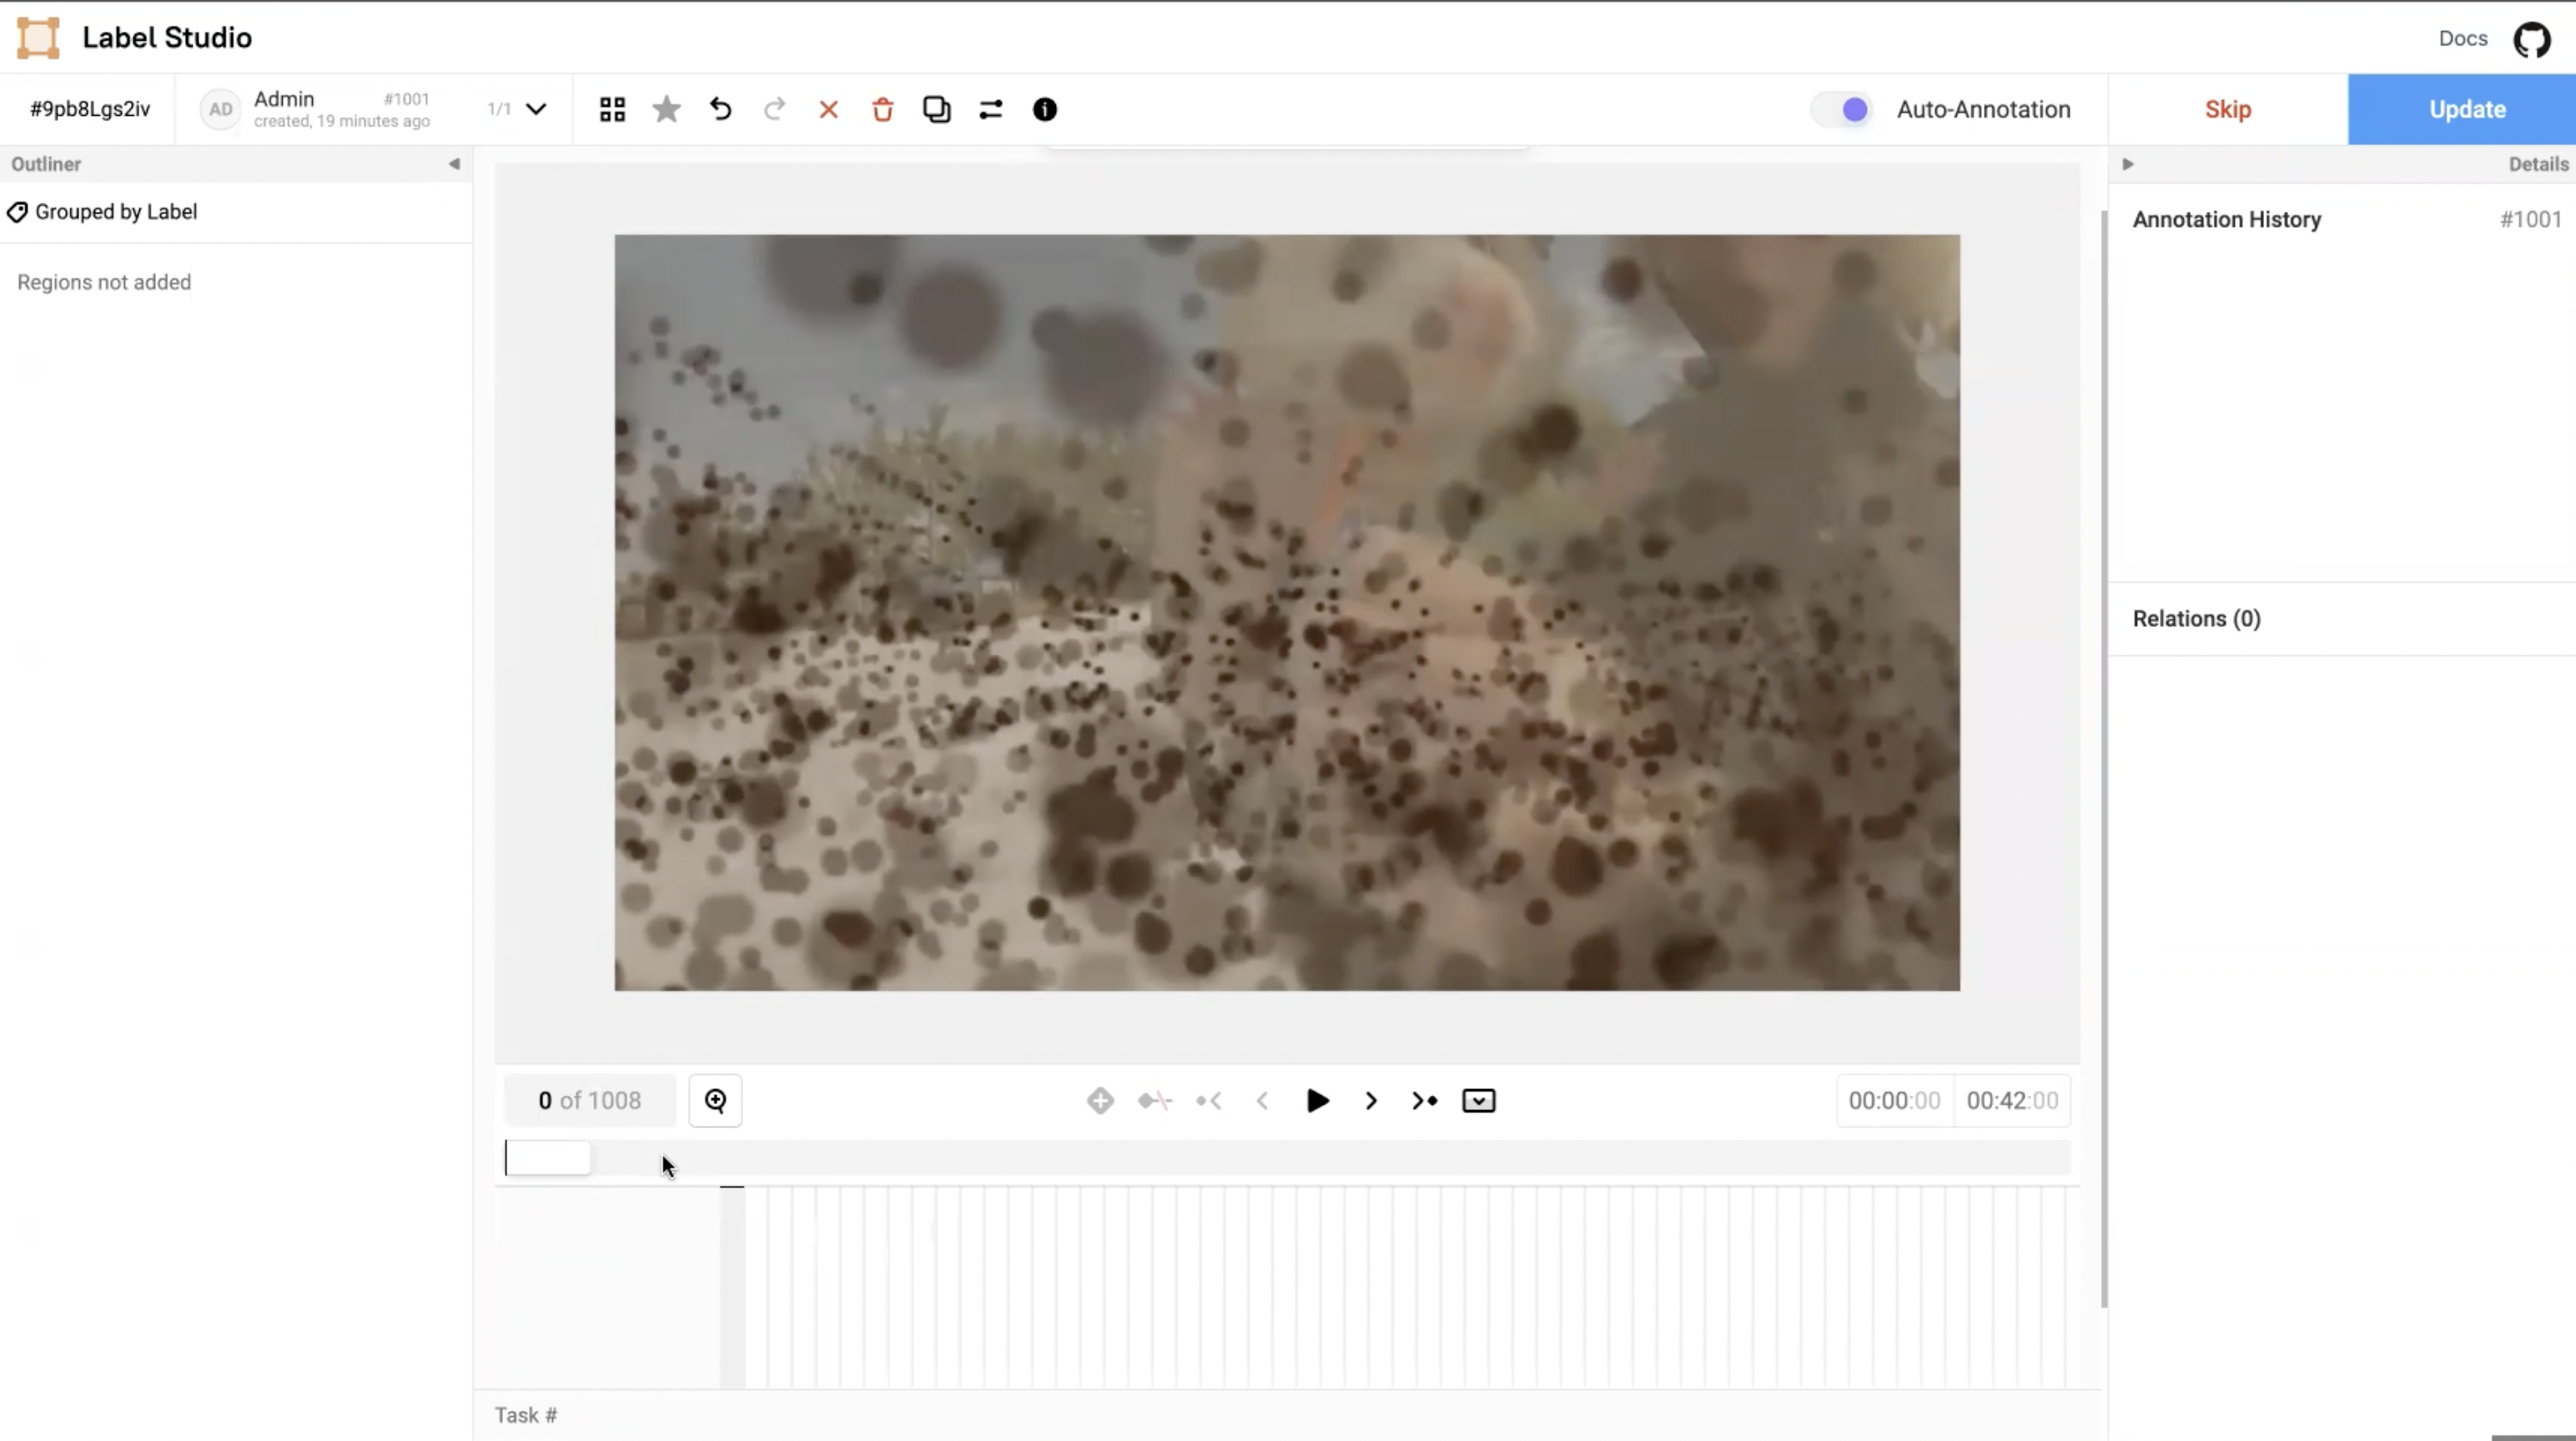Delete annotation with the trash icon

pos(882,109)
